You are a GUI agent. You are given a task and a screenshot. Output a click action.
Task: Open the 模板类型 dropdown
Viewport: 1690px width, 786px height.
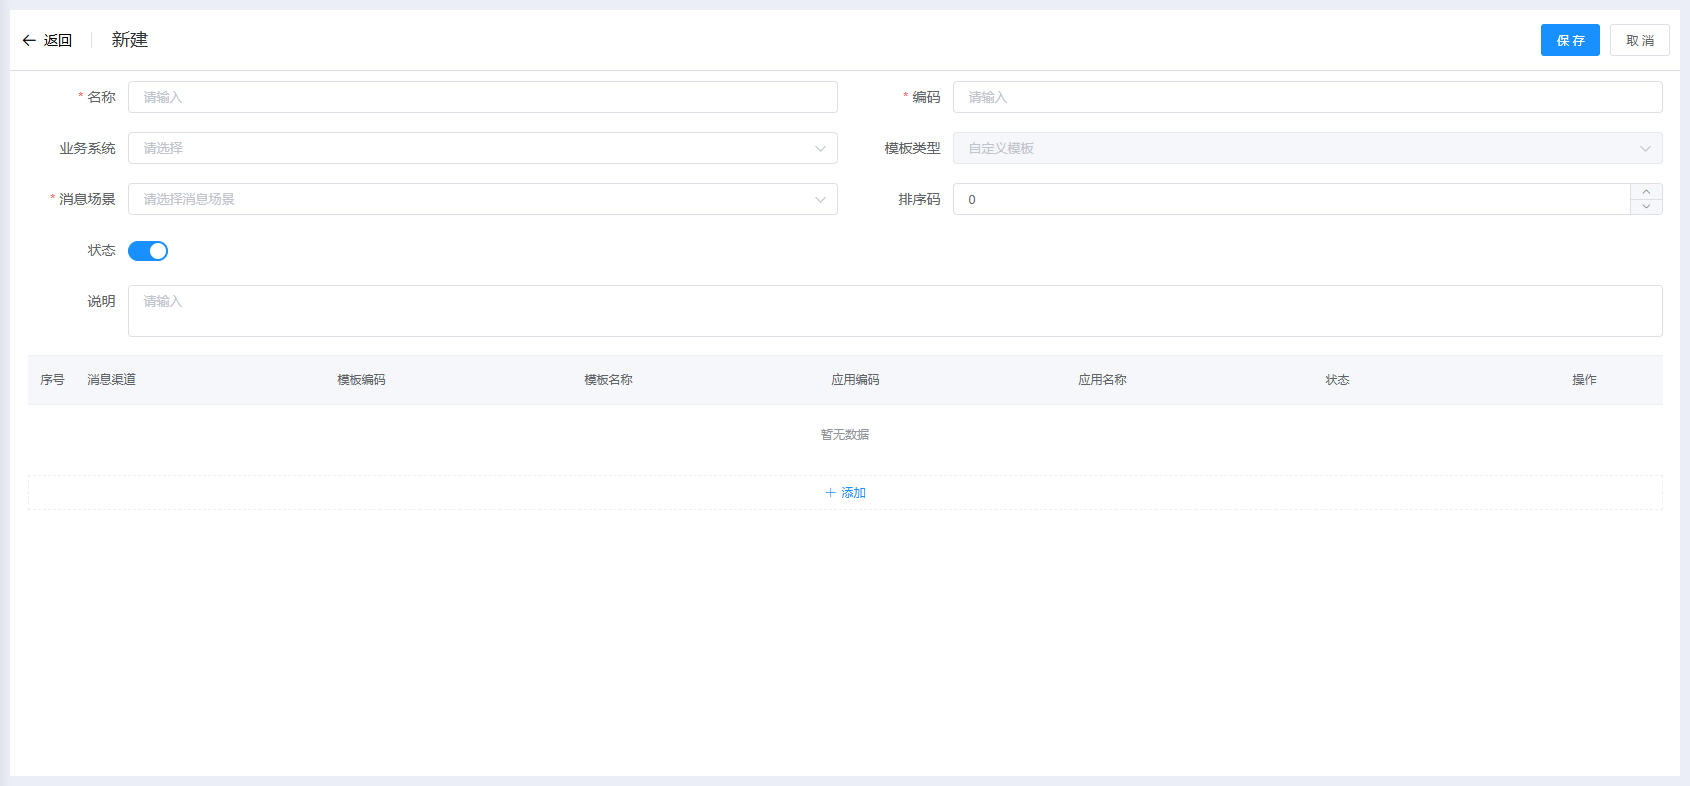click(x=1306, y=148)
